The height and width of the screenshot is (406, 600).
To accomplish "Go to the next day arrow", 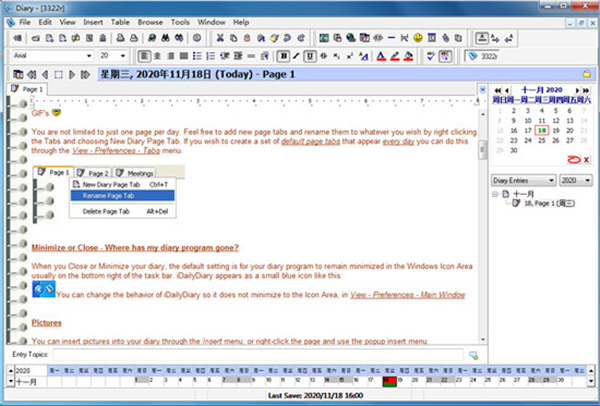I will 70,74.
